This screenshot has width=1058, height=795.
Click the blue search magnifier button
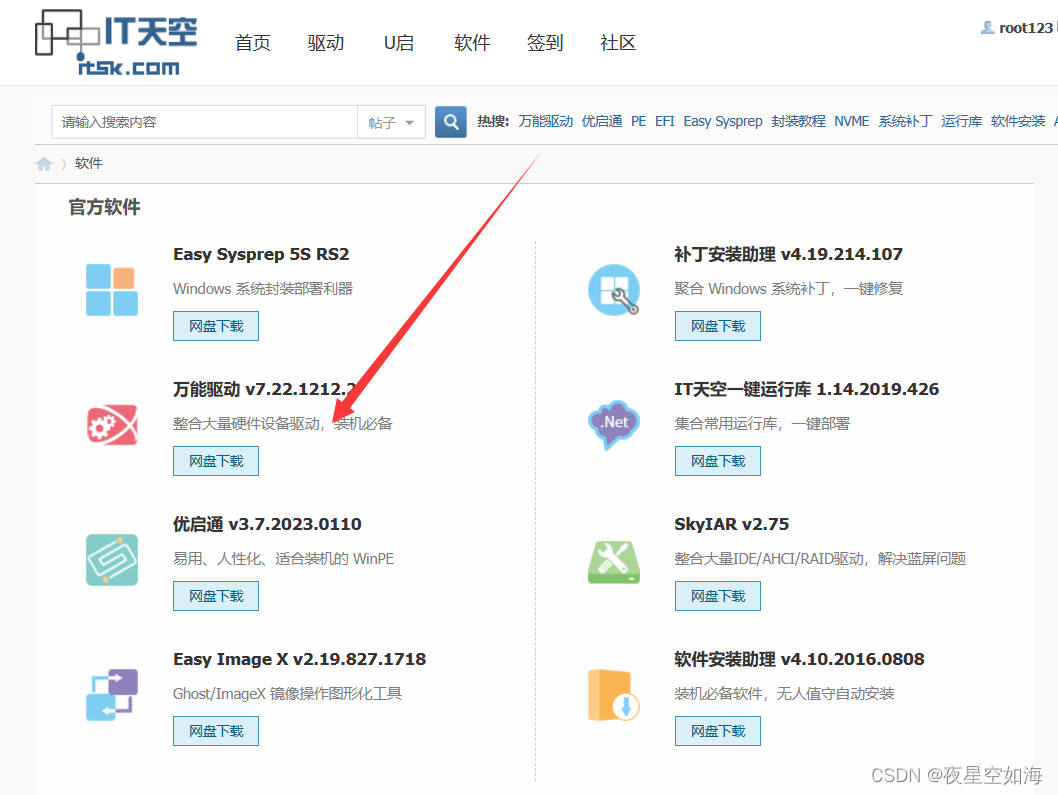pyautogui.click(x=451, y=122)
